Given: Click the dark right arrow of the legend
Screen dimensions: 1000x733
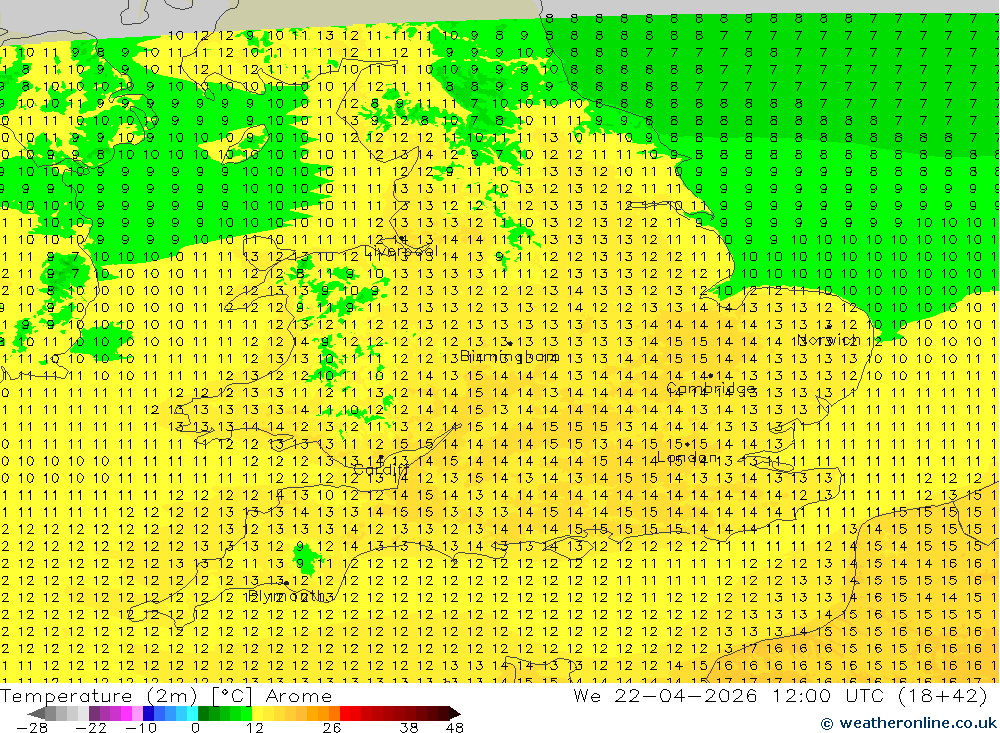Looking at the screenshot, I should (x=454, y=713).
